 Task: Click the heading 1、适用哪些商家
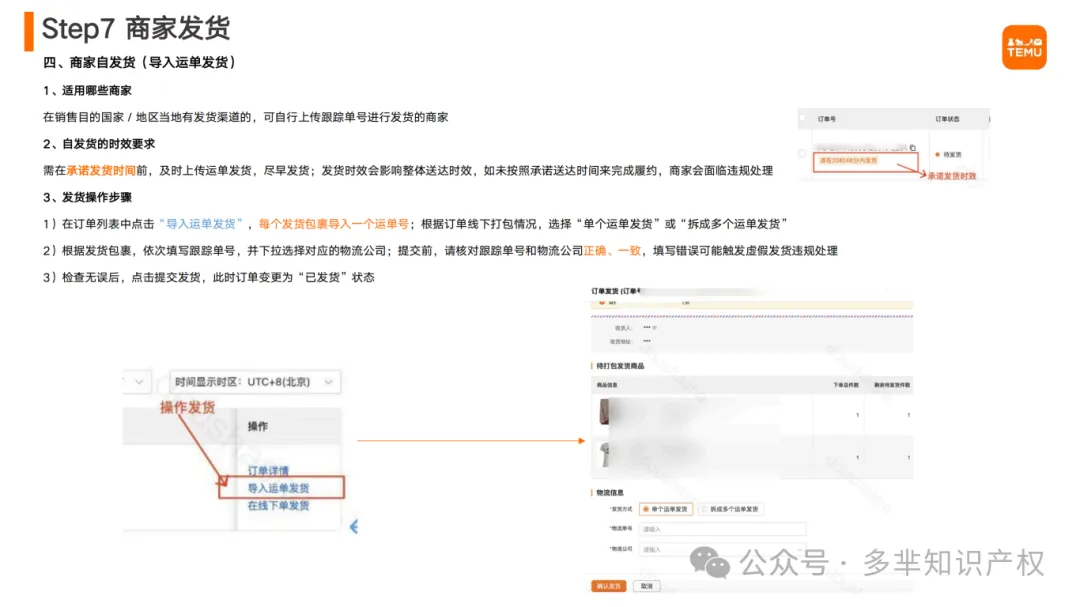pos(87,90)
